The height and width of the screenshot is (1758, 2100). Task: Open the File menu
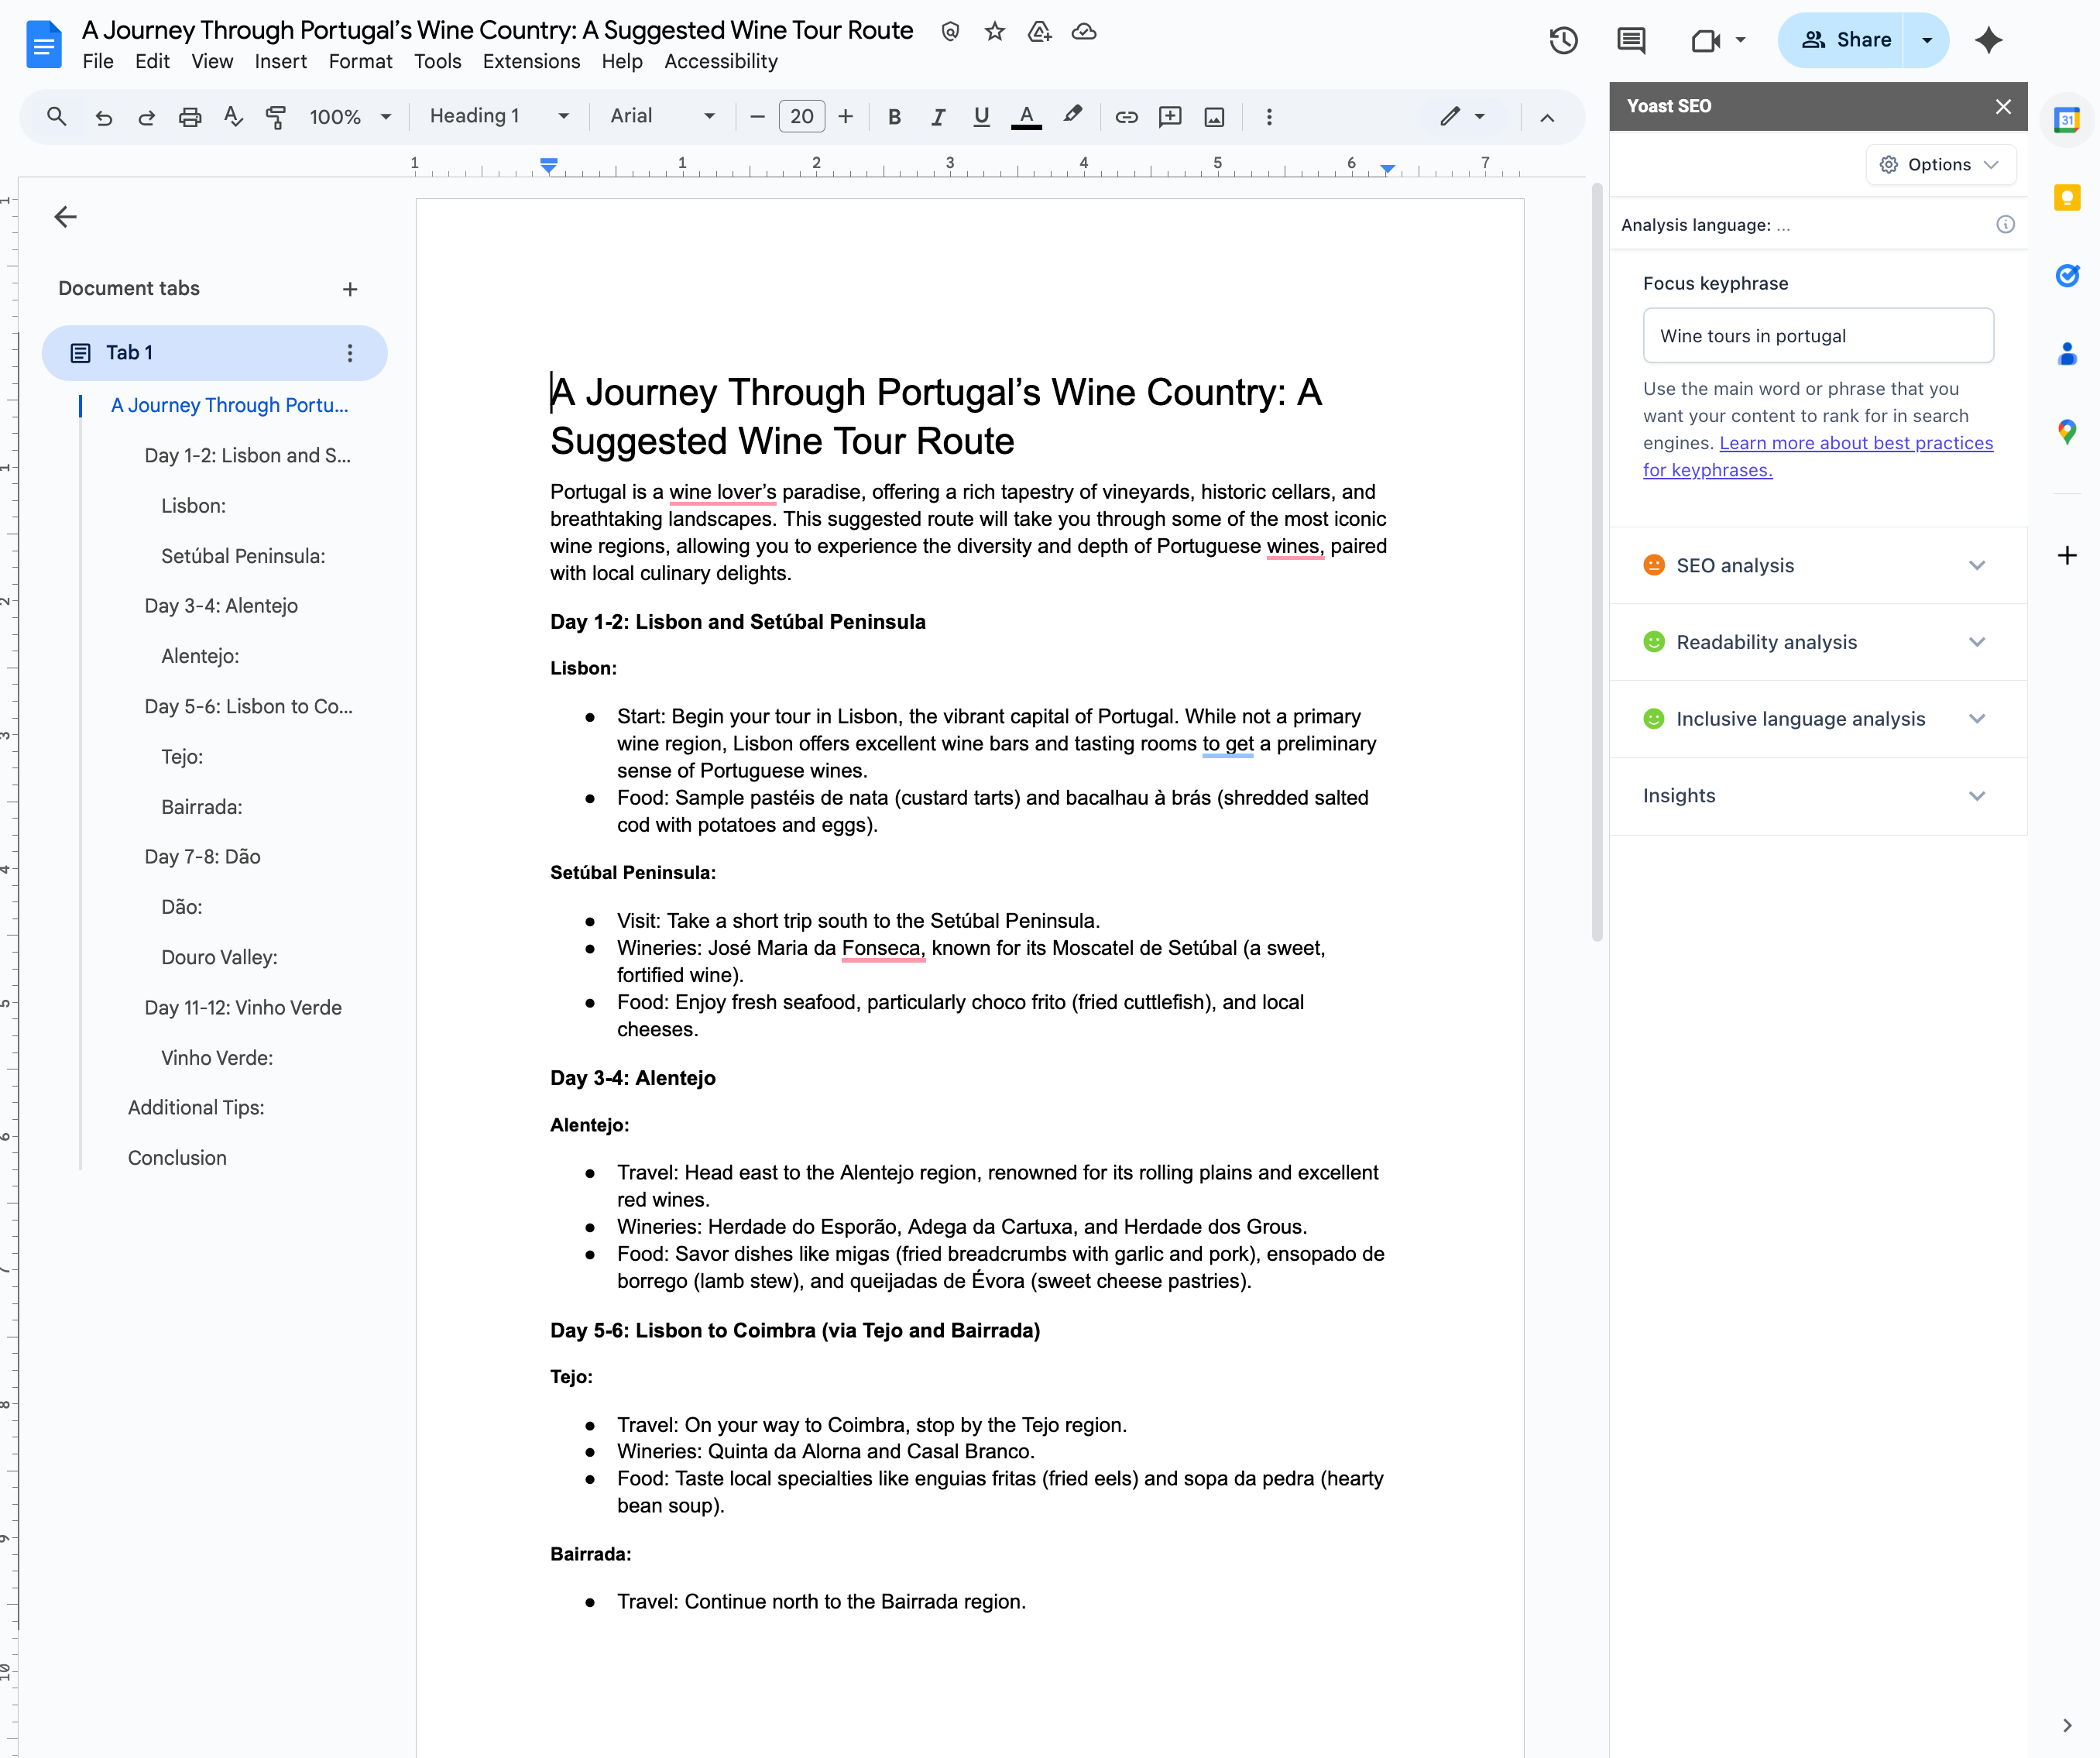(98, 61)
